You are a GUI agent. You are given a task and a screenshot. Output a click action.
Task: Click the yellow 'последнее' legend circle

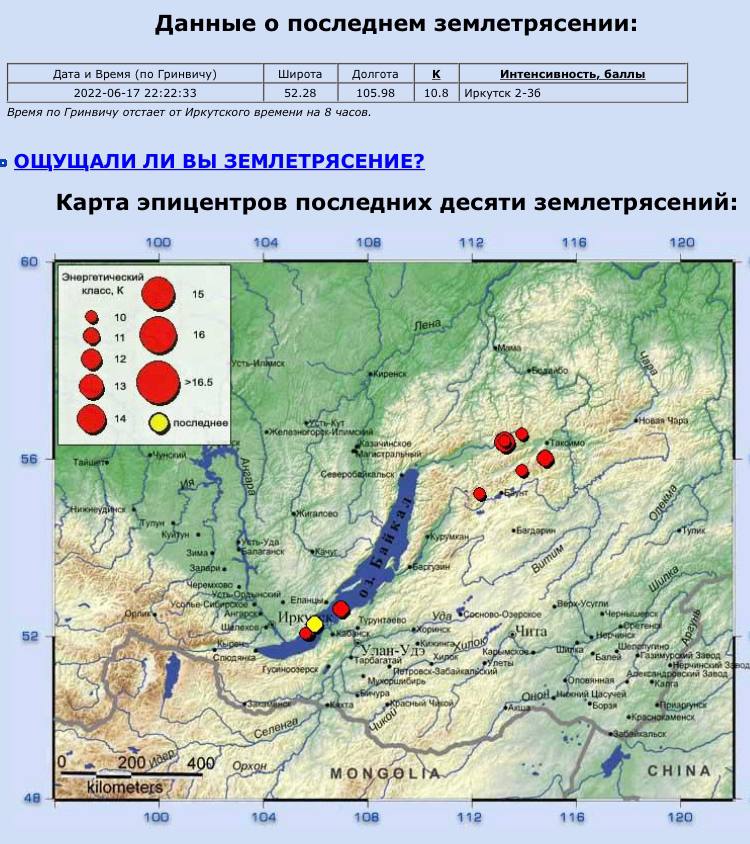(159, 423)
